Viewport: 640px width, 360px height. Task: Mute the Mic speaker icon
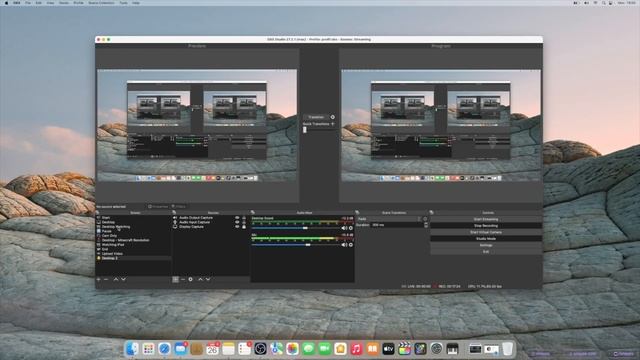click(344, 245)
